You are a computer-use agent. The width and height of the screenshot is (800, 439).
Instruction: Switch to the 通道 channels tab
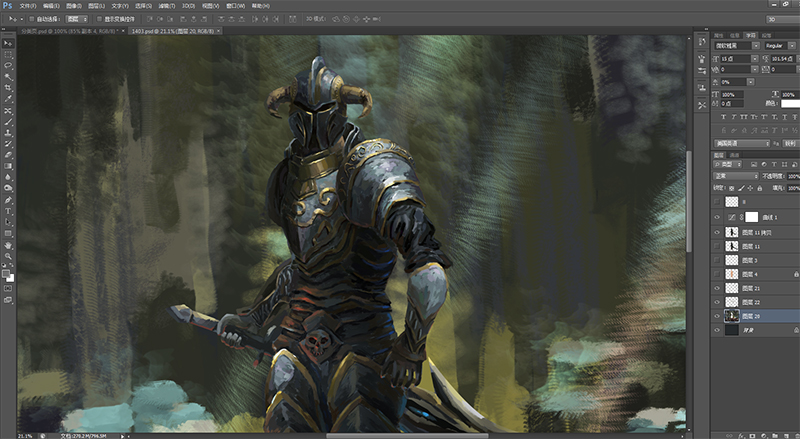(734, 155)
